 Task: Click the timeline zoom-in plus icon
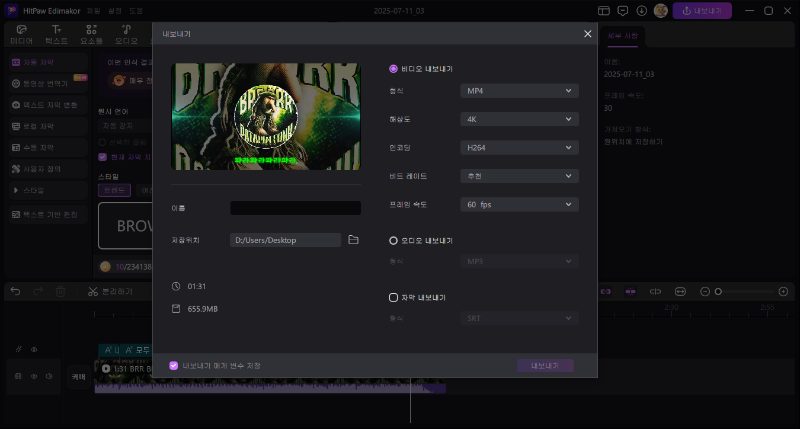pyautogui.click(x=783, y=291)
